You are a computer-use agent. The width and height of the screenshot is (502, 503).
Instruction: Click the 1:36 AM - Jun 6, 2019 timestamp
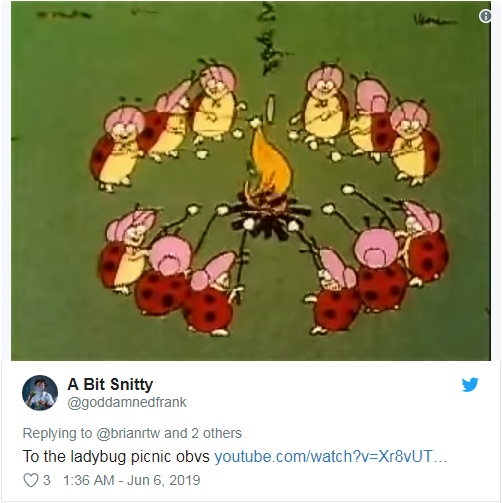[131, 480]
